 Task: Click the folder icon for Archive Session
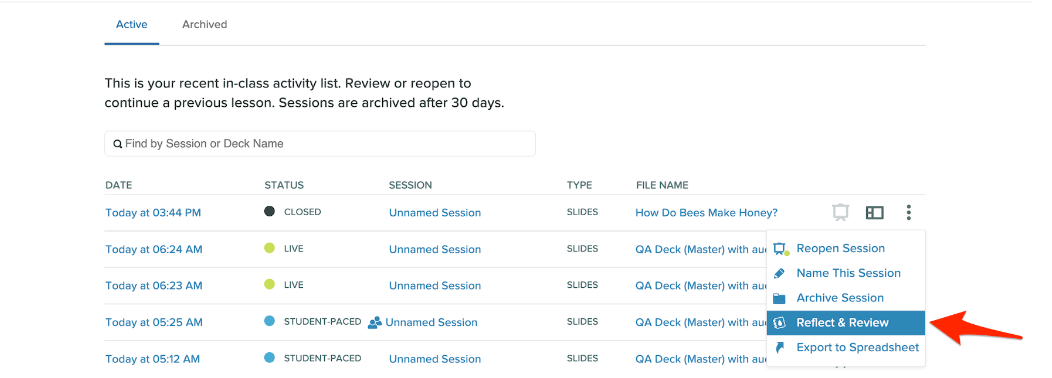point(779,298)
